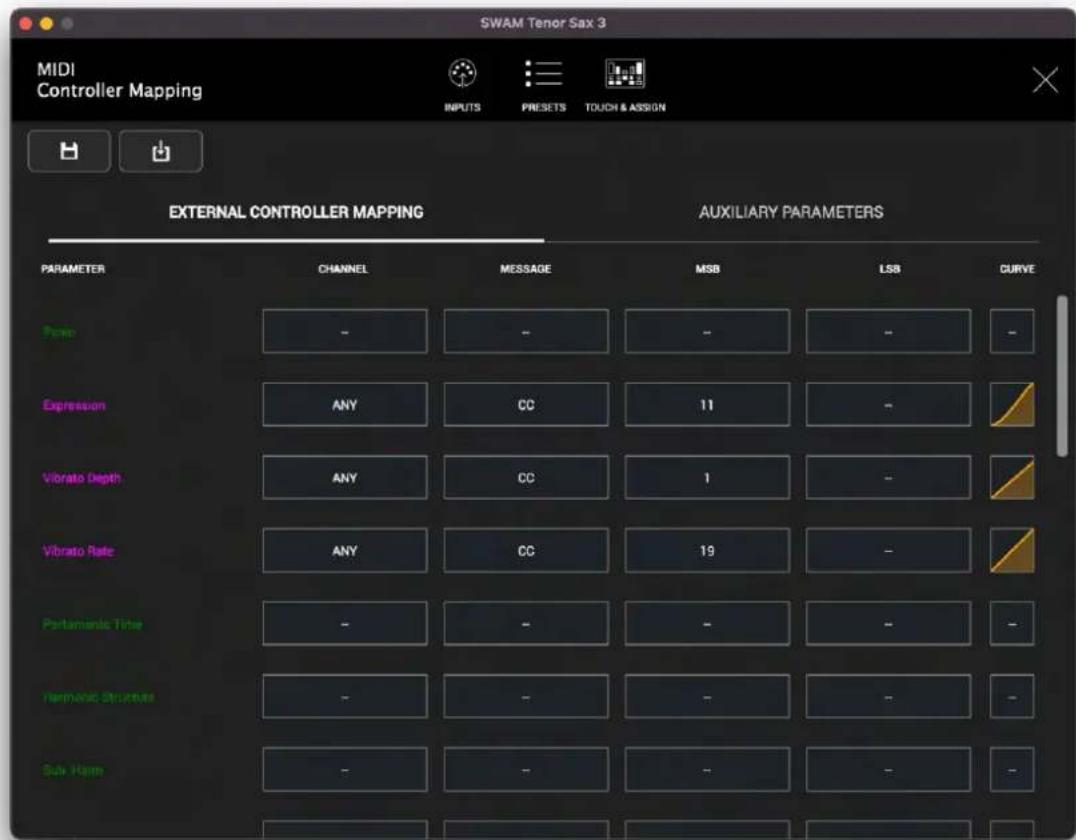Click the Portamento Time parameter label
This screenshot has width=1076, height=840.
coord(92,624)
